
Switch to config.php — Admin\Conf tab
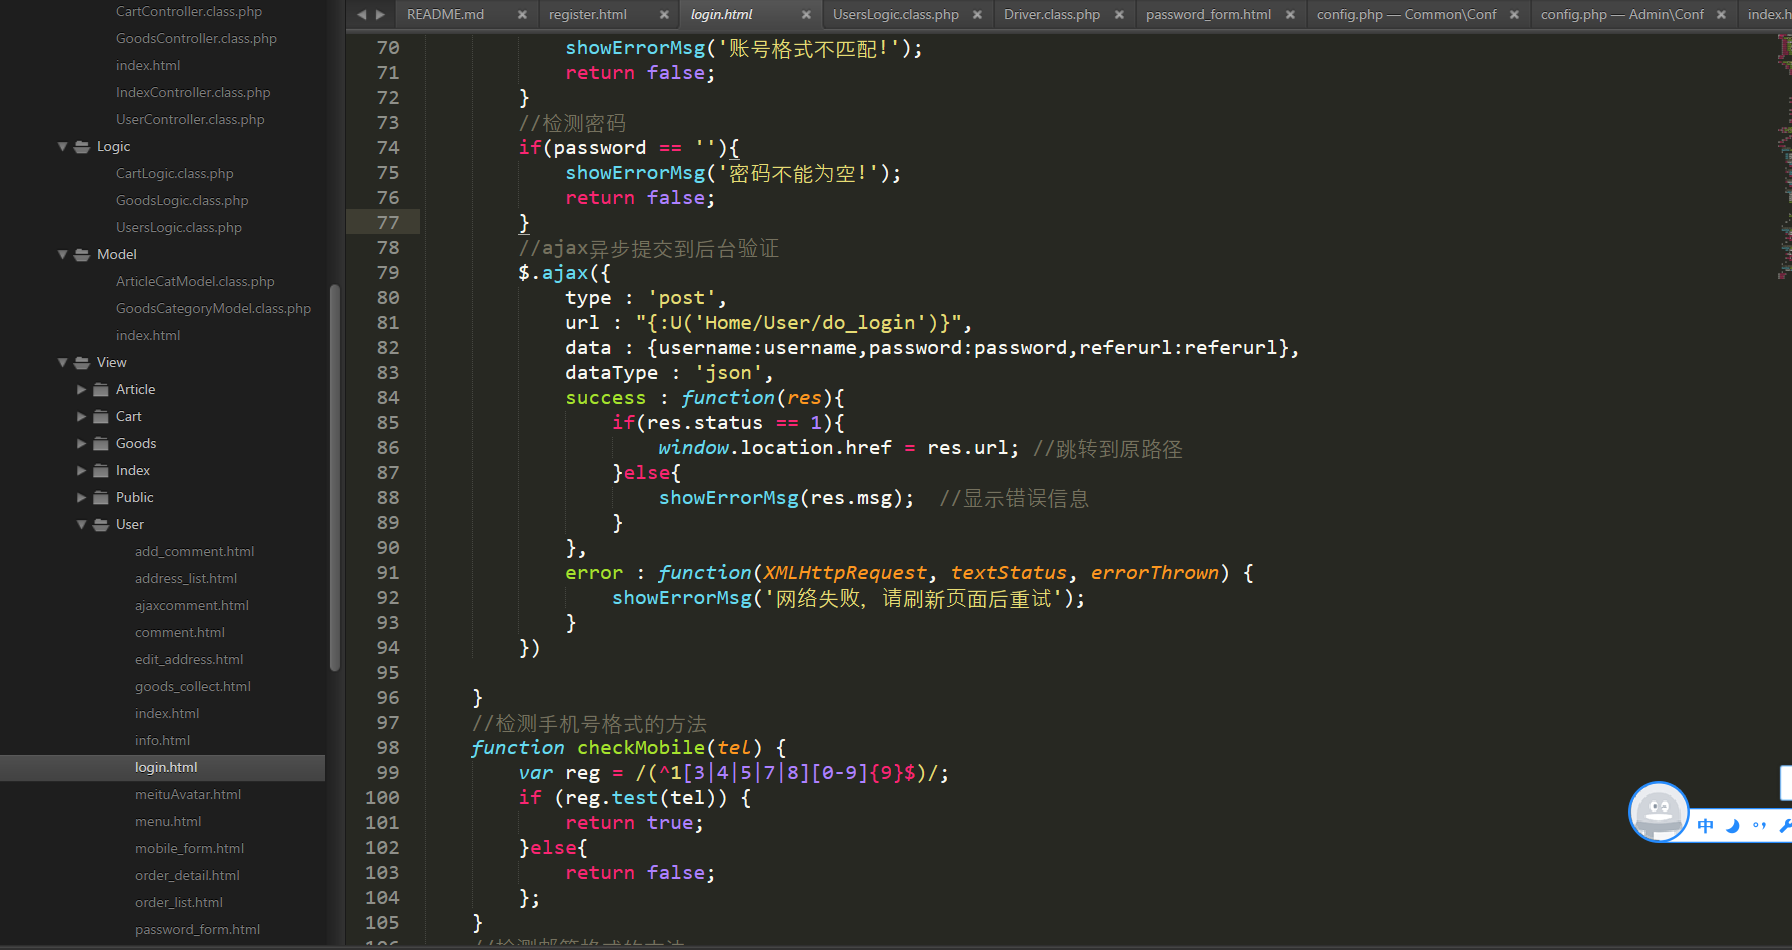pyautogui.click(x=1622, y=15)
